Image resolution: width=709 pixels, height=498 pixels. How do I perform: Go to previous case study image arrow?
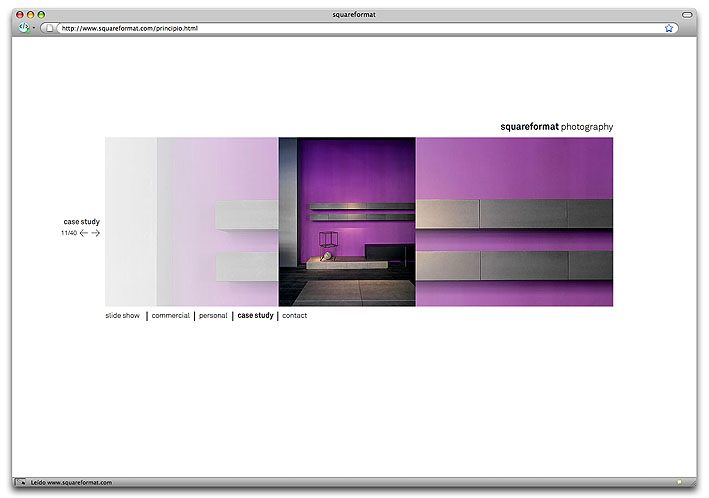[84, 233]
